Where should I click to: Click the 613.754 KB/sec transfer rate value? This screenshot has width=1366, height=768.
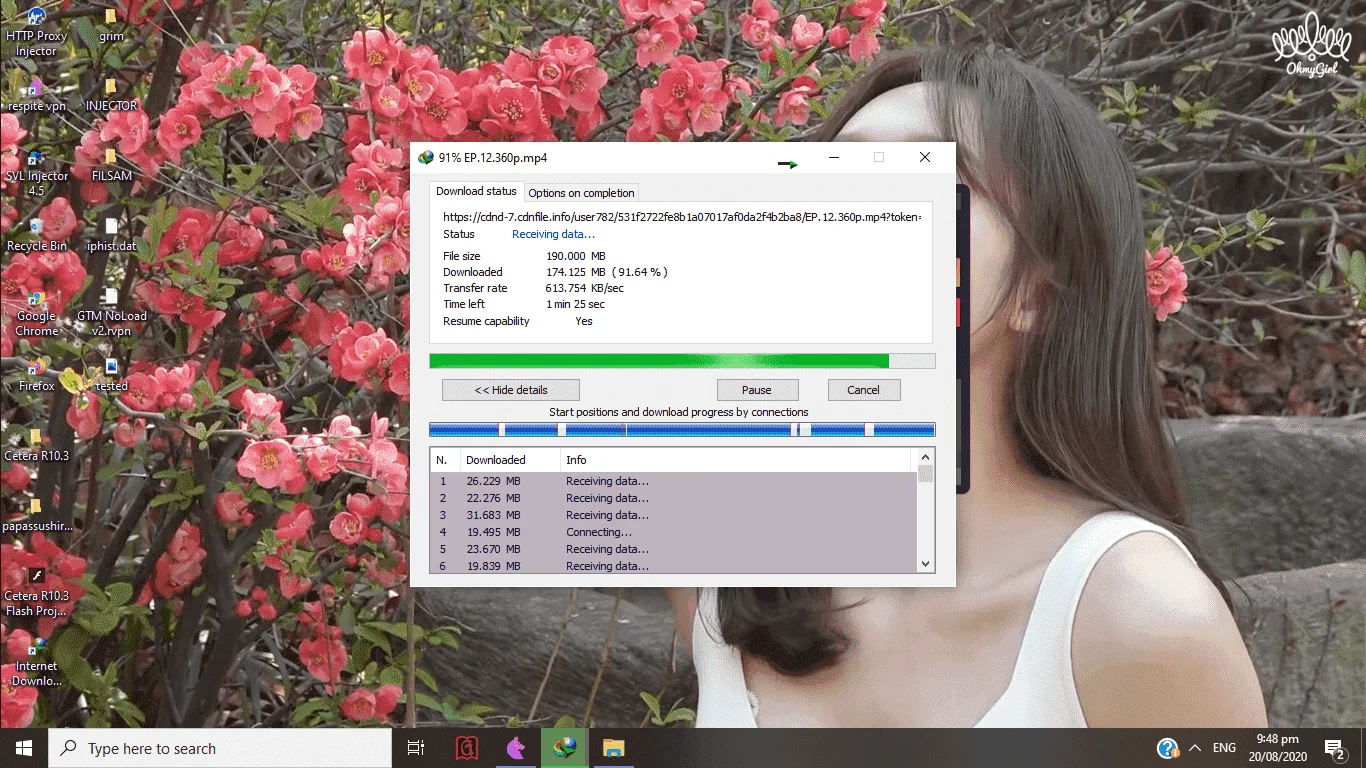(585, 288)
